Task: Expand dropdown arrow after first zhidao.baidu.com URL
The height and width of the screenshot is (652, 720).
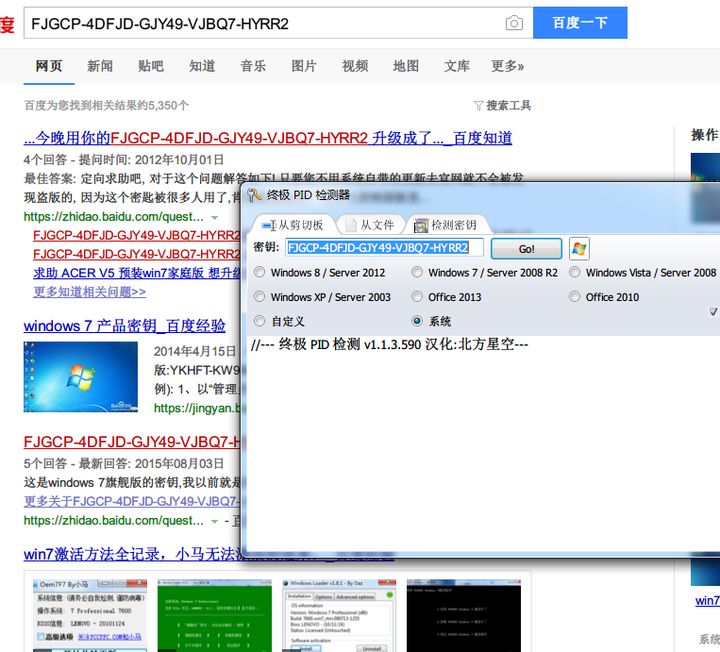Action: (214, 217)
